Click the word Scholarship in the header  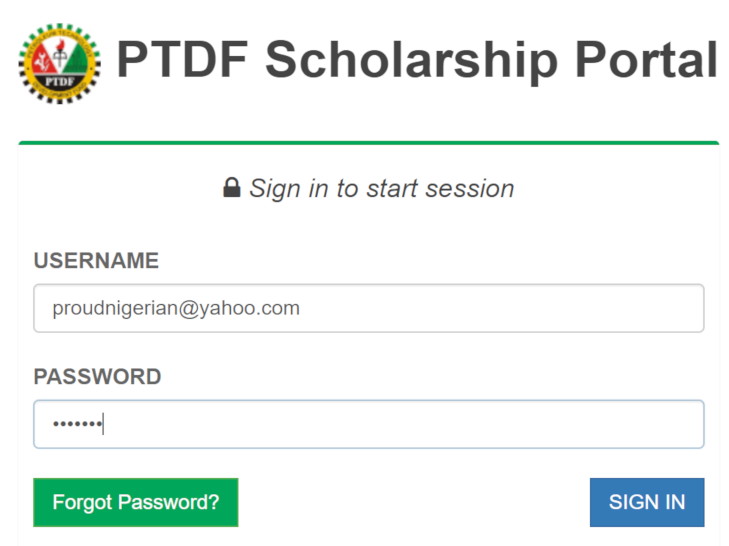pyautogui.click(x=411, y=61)
